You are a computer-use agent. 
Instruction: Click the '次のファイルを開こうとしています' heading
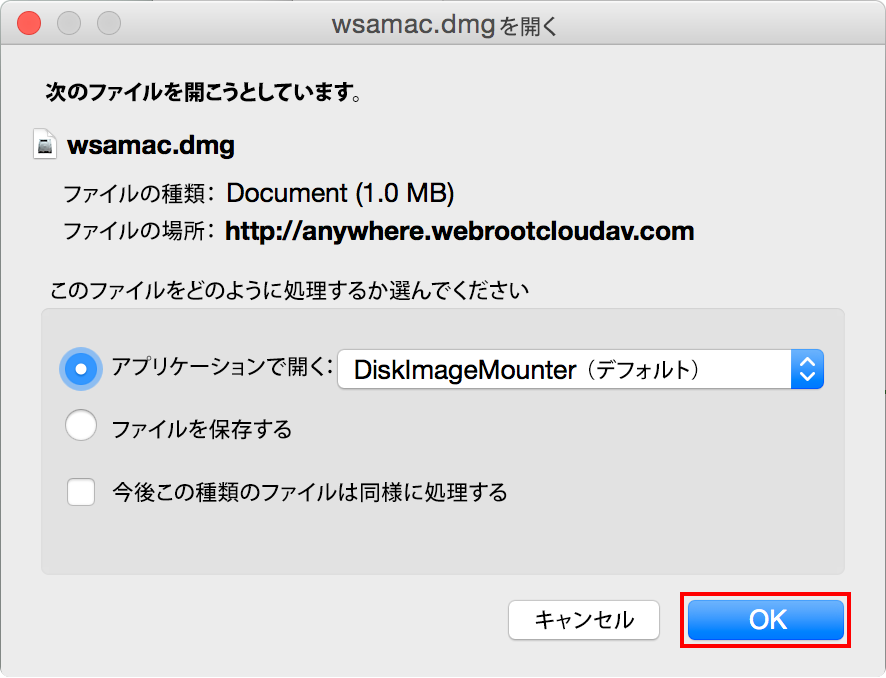click(x=203, y=92)
